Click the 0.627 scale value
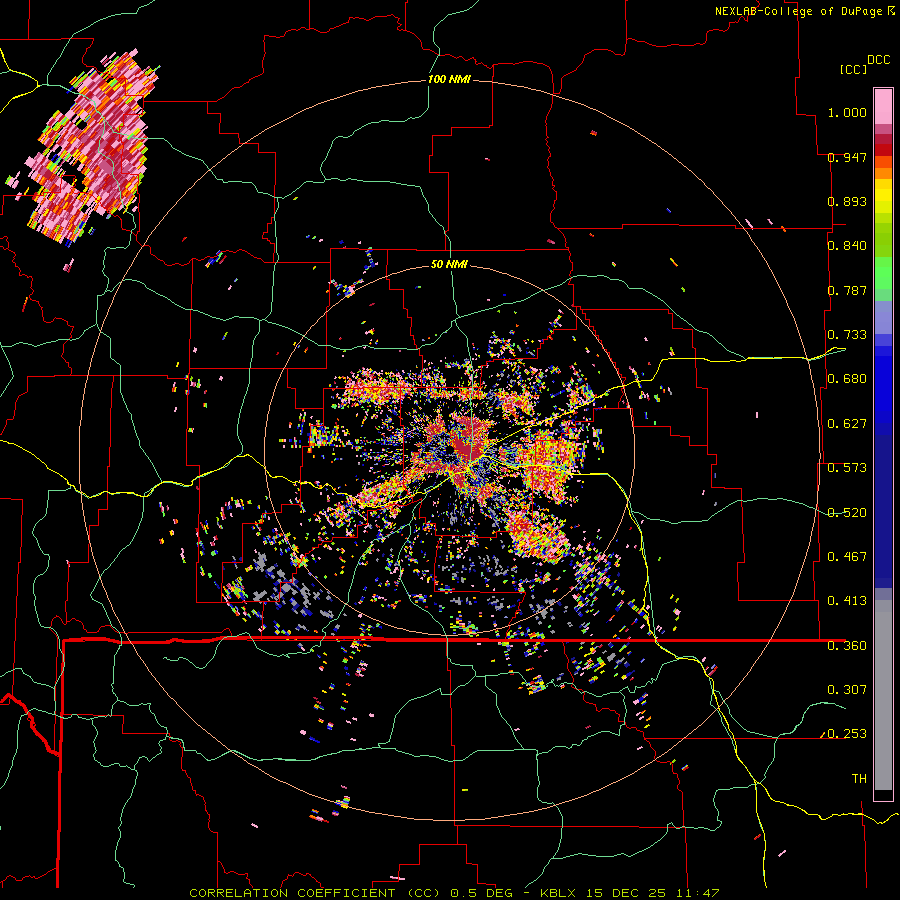This screenshot has width=900, height=900. click(x=847, y=424)
